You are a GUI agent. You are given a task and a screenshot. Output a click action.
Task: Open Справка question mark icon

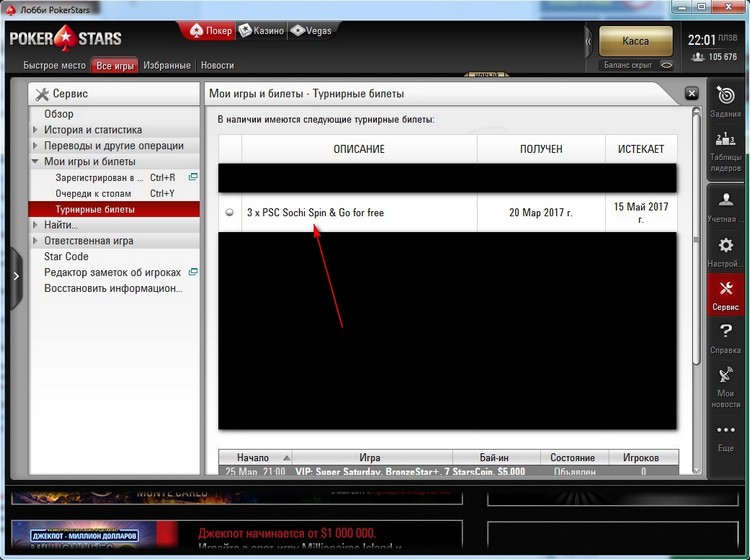(x=726, y=331)
